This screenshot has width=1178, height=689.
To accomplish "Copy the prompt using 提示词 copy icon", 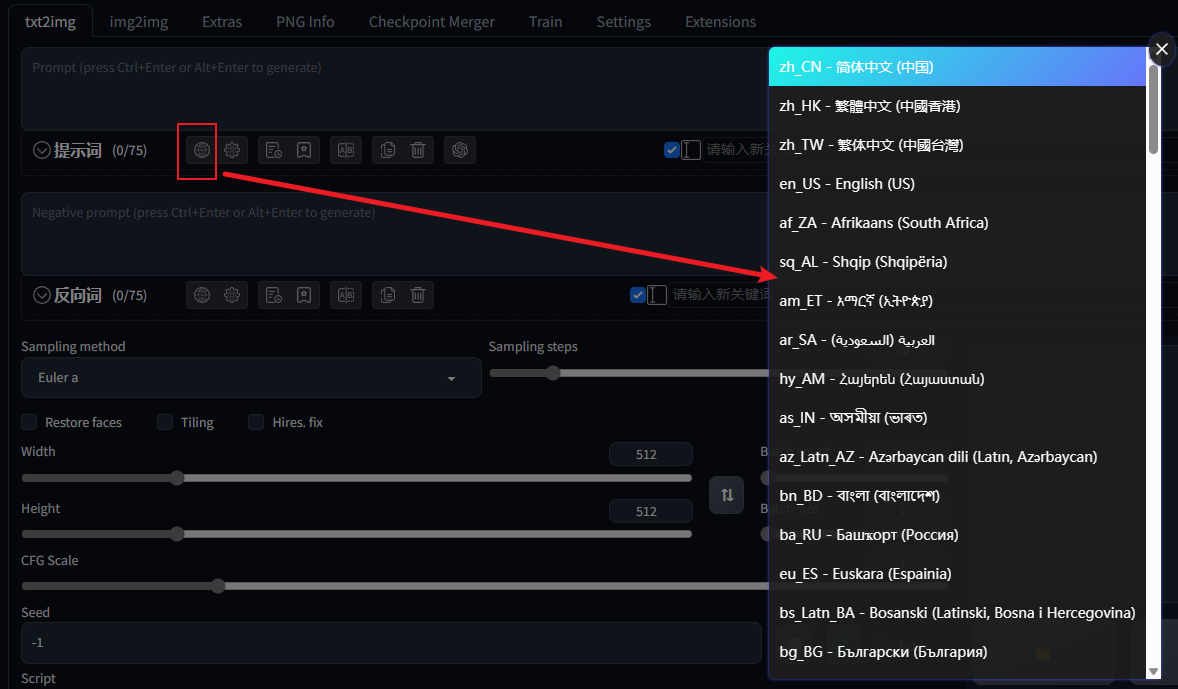I will coord(388,150).
